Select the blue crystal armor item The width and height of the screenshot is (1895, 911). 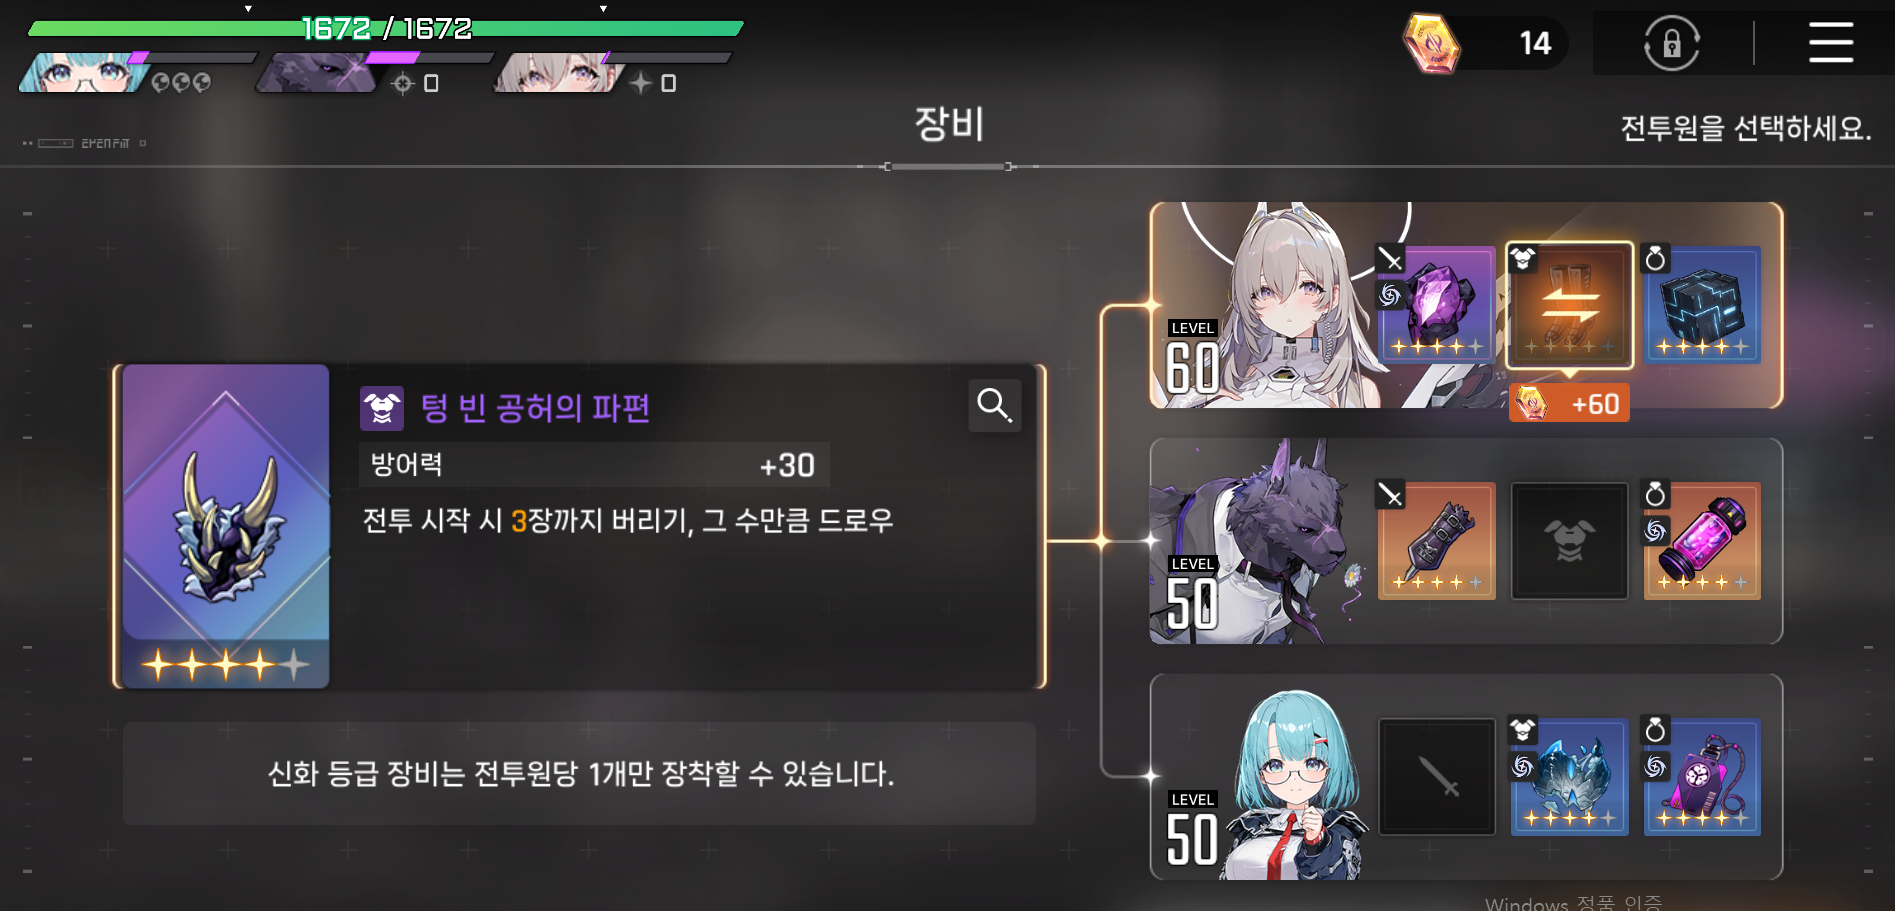(x=1569, y=777)
